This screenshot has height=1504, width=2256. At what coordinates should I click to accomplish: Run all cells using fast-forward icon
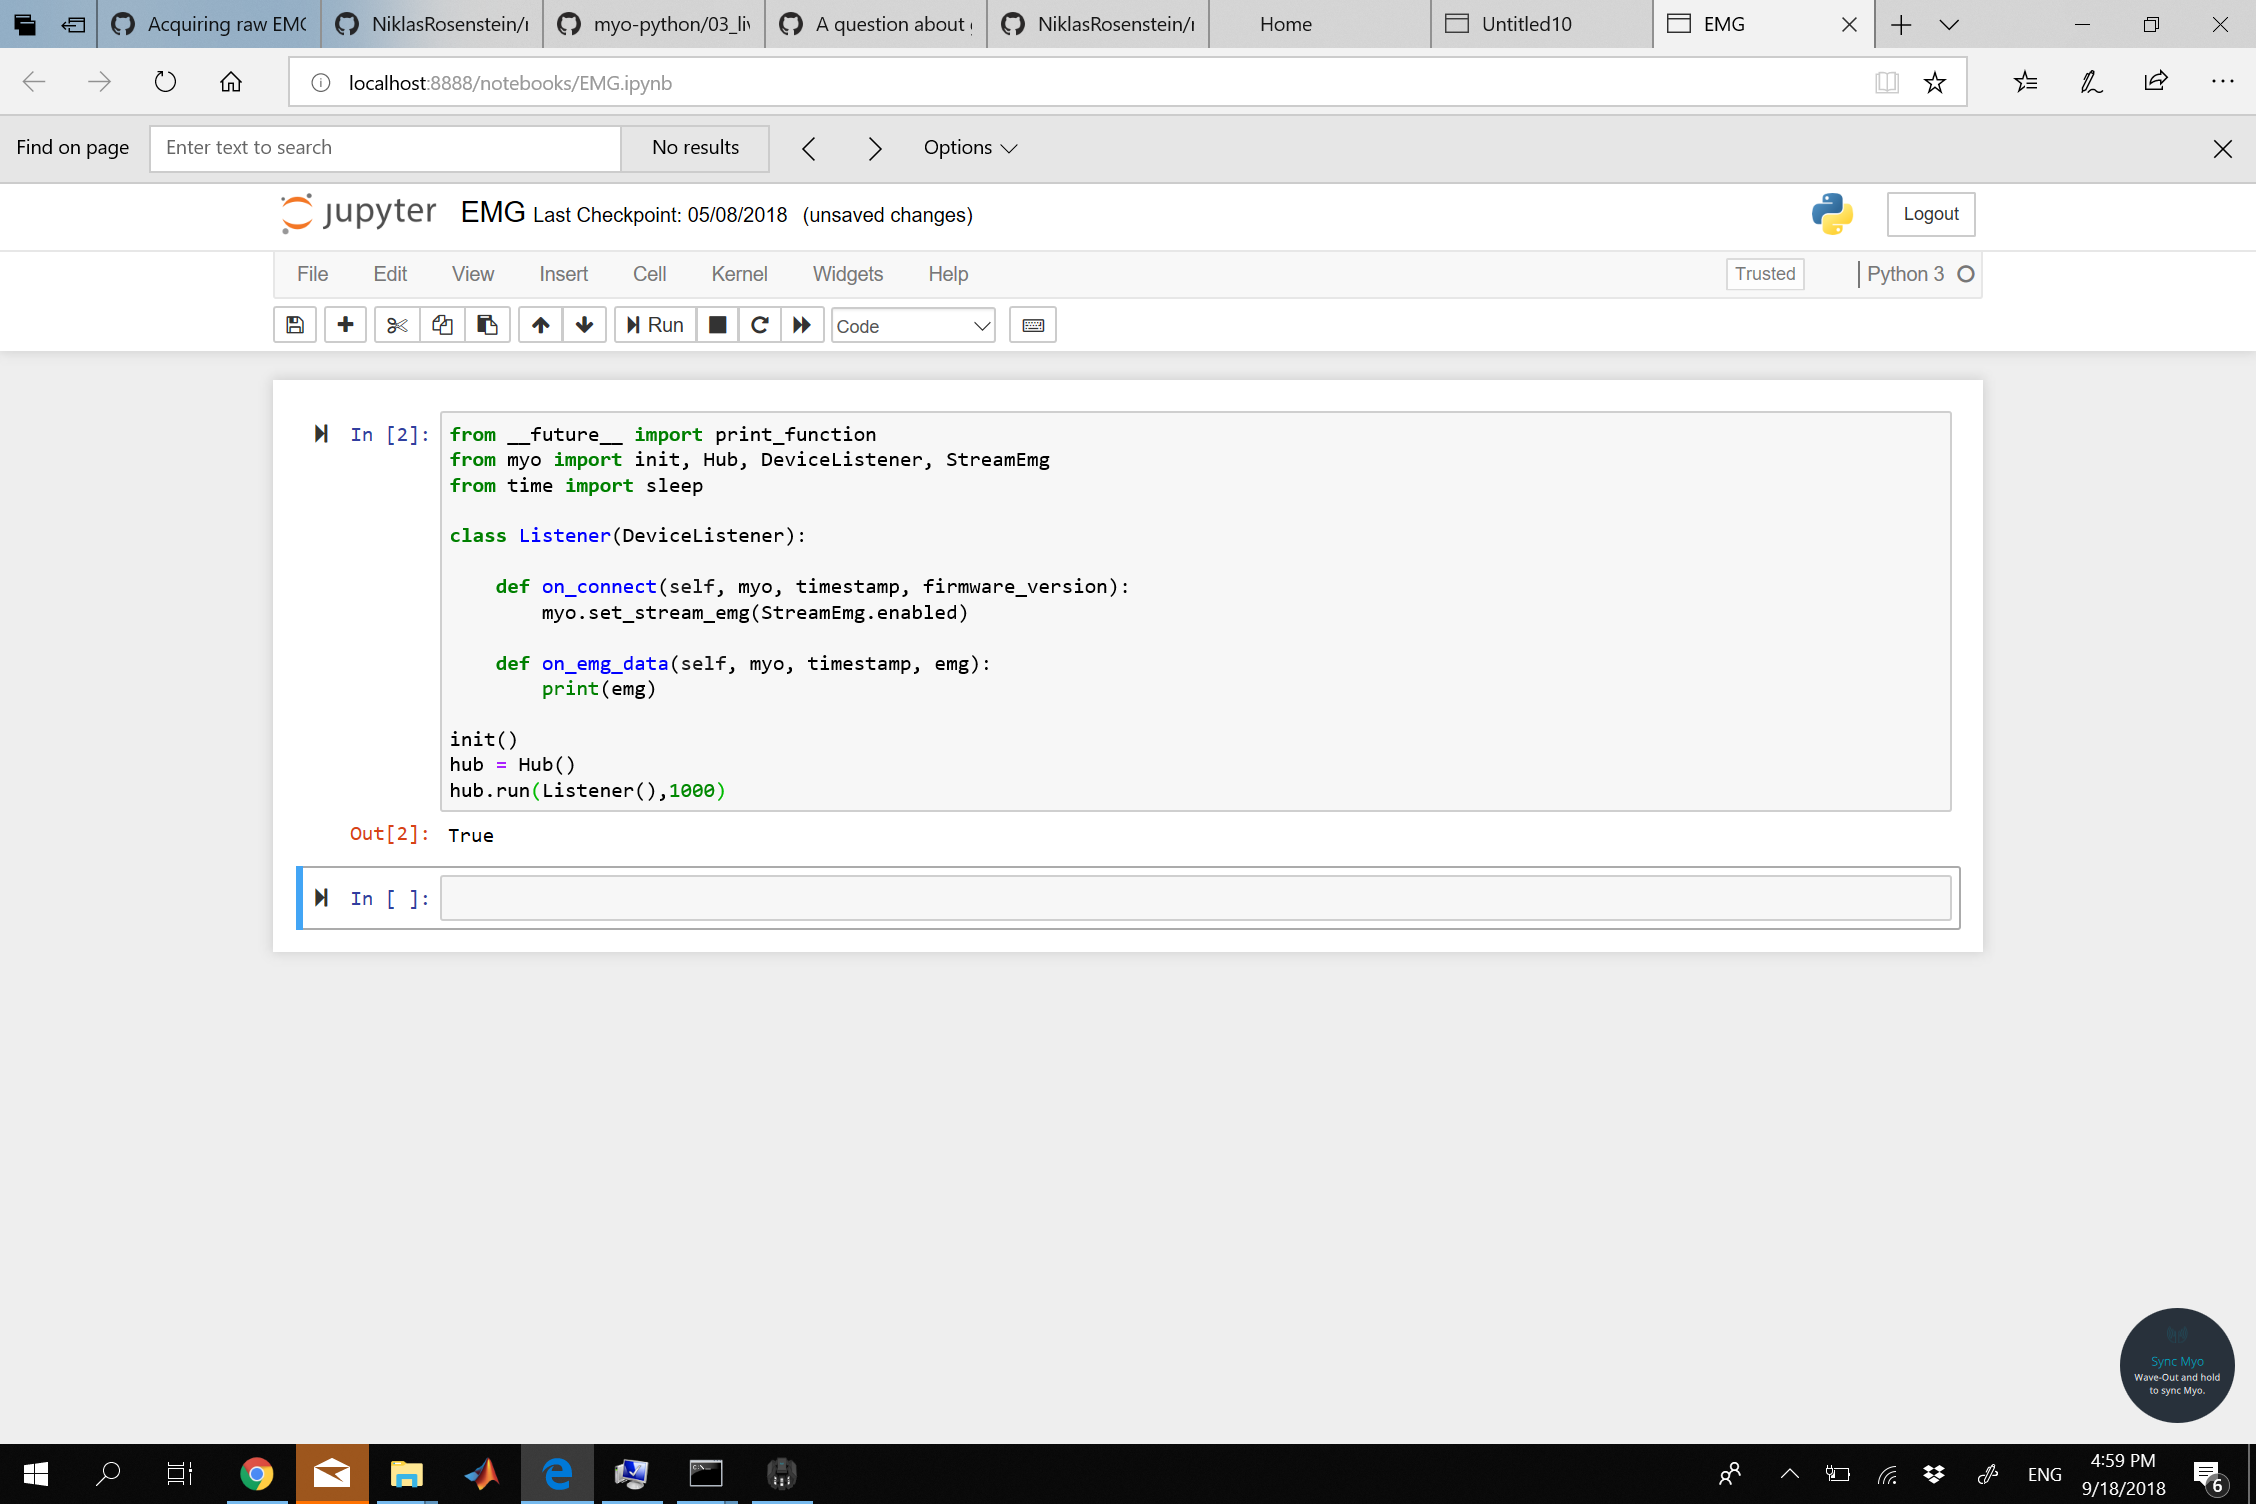pyautogui.click(x=802, y=324)
